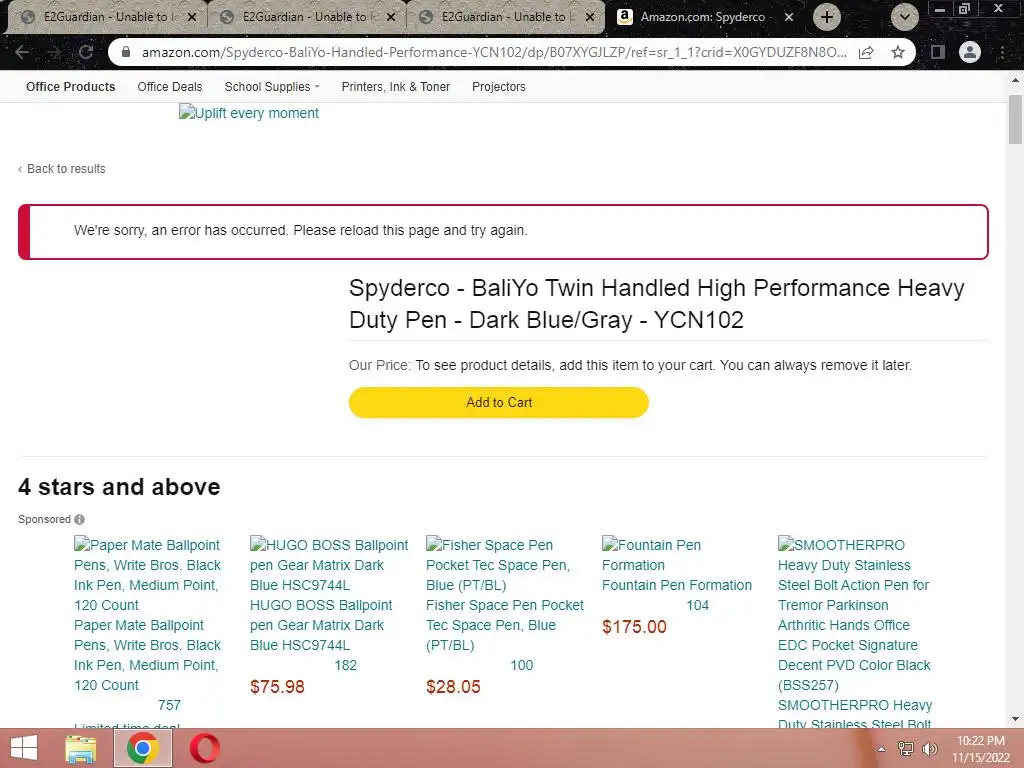This screenshot has width=1024, height=768.
Task: Open Projectors category link
Action: point(499,87)
